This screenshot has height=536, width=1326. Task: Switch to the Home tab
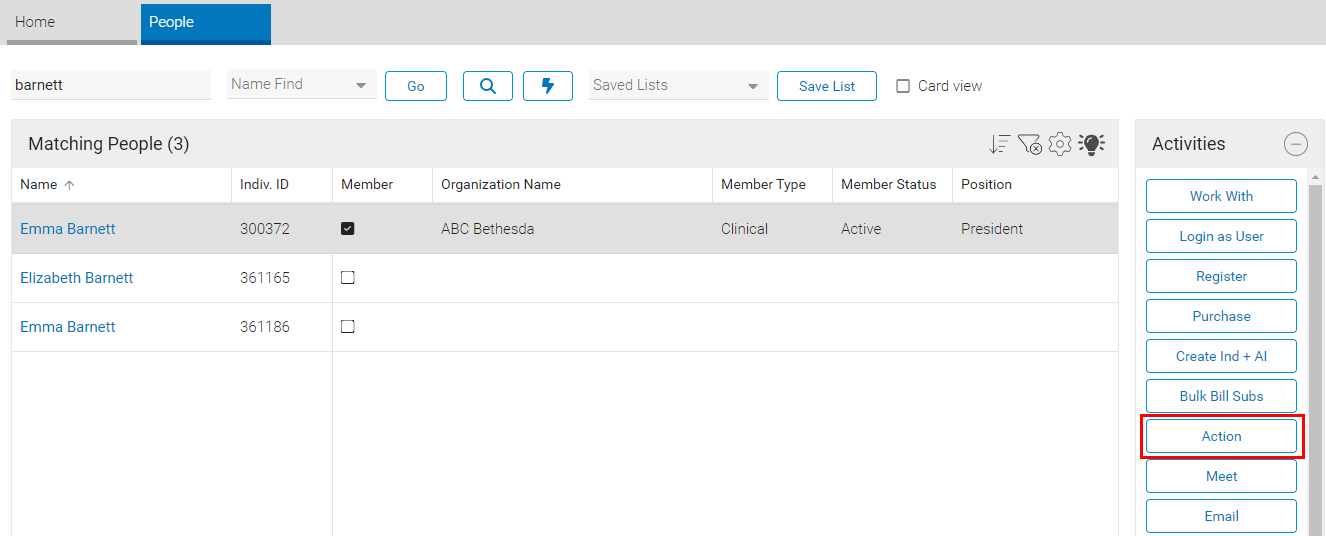72,22
